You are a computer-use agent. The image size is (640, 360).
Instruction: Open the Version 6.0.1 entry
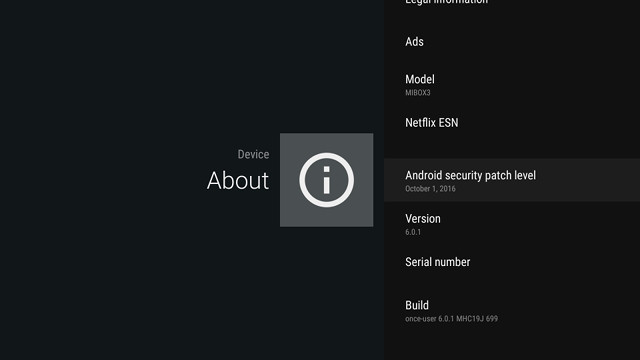pyautogui.click(x=512, y=224)
